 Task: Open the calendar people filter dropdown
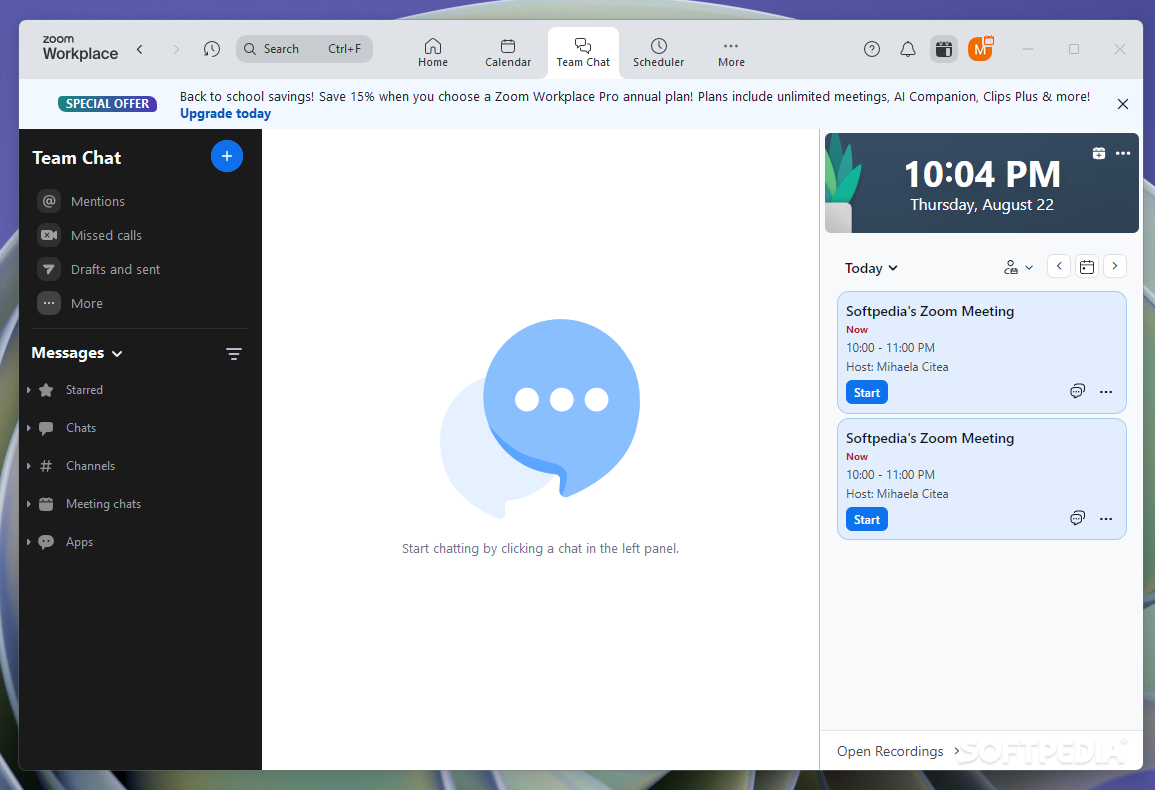1019,268
